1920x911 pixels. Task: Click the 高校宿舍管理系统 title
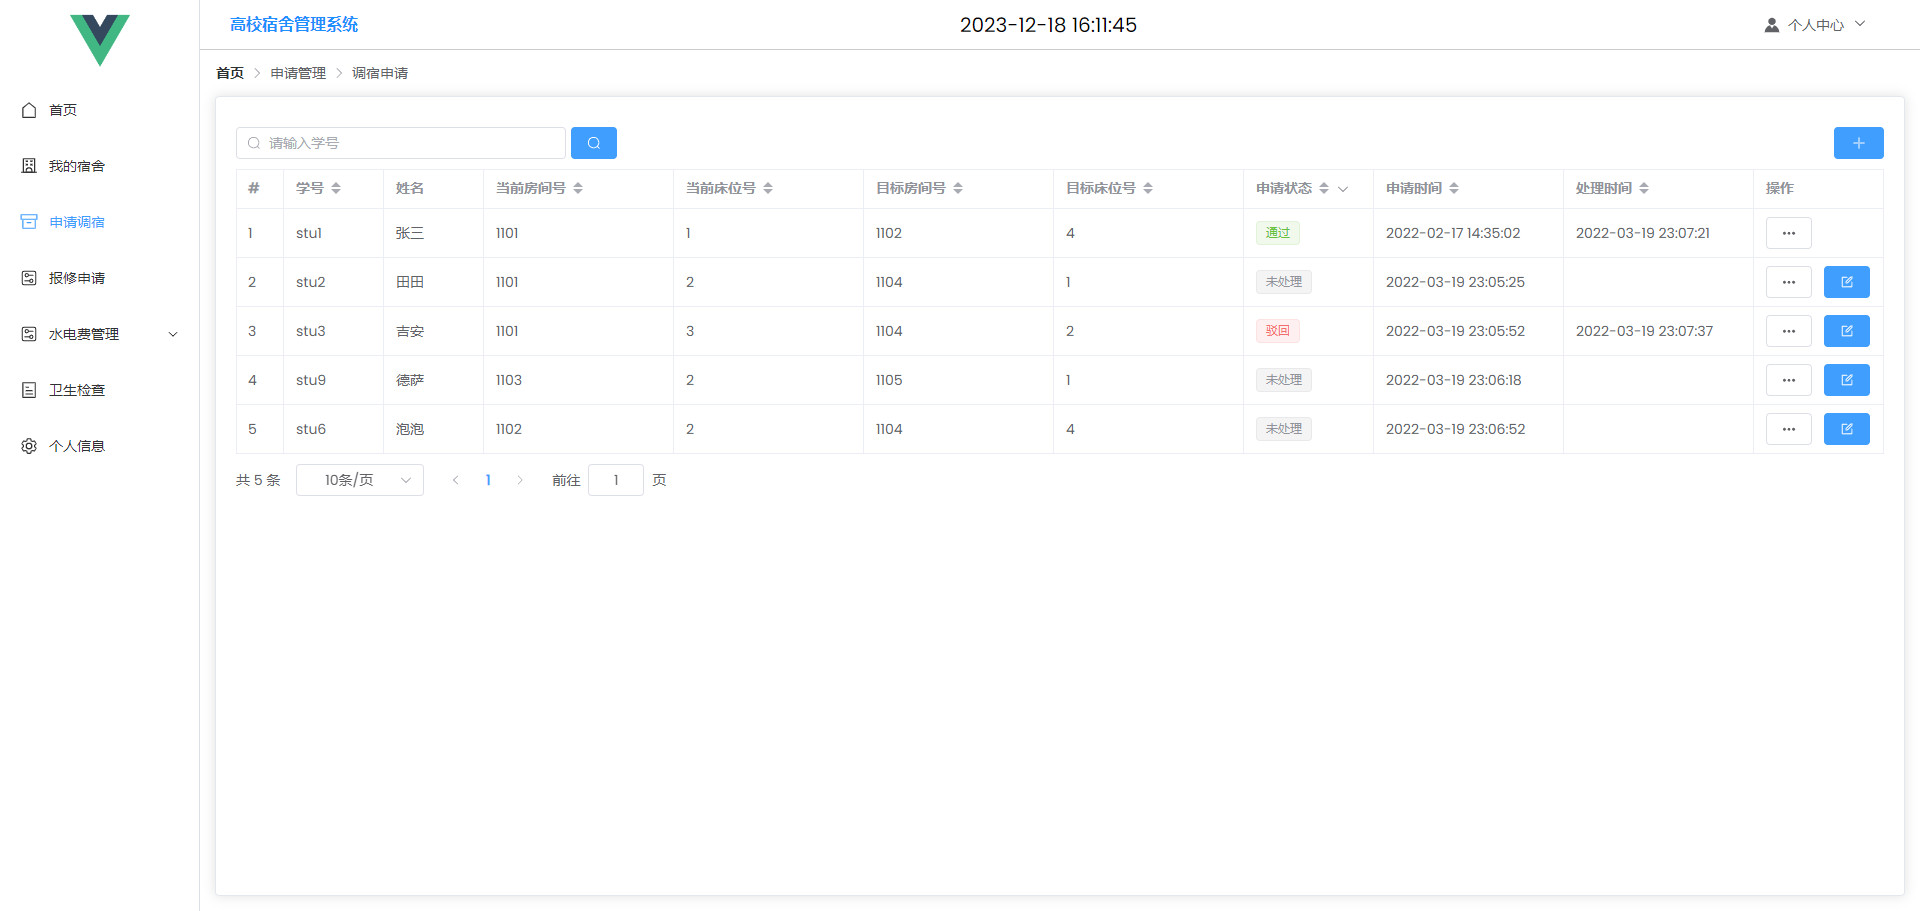(294, 24)
